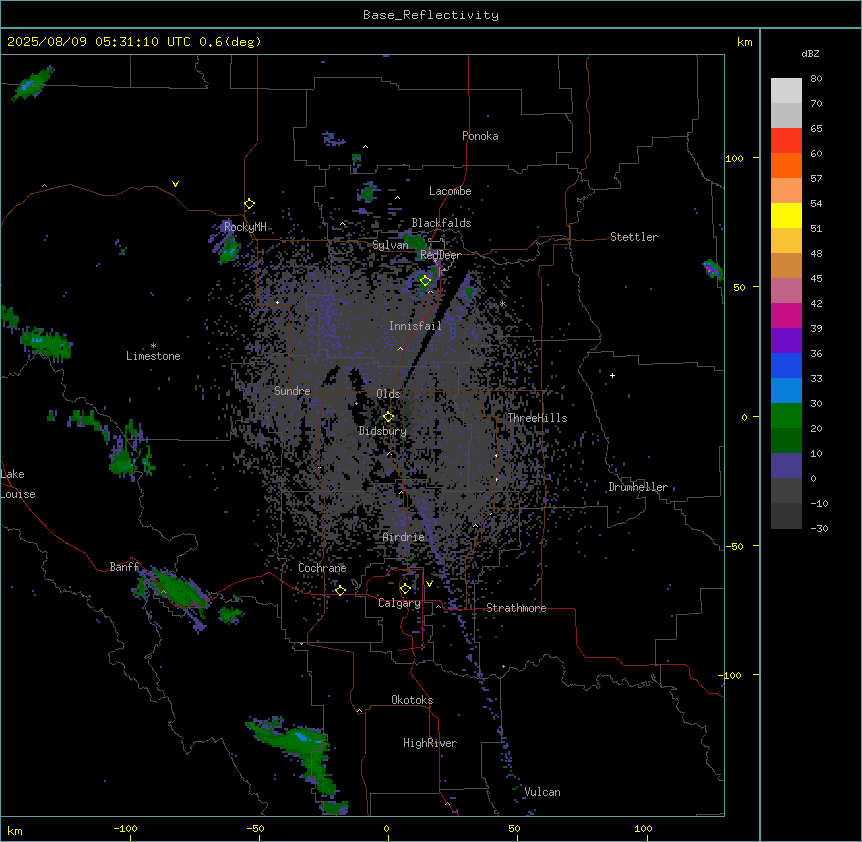Click the Lake Louise label
Viewport: 862px width, 842px height.
18,484
